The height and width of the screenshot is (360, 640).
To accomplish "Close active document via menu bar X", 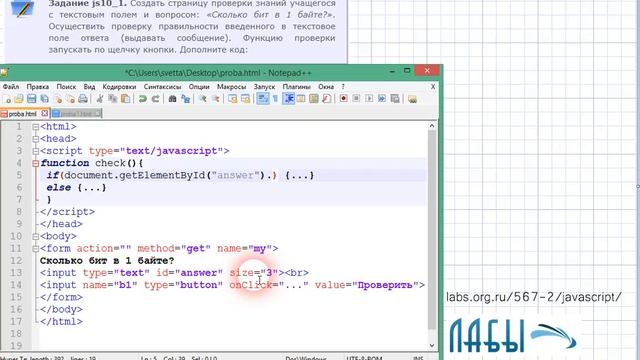I will (x=433, y=87).
